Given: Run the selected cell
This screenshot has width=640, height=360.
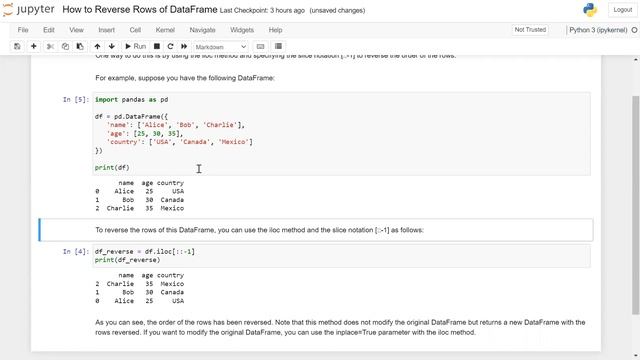Looking at the screenshot, I should pos(136,47).
